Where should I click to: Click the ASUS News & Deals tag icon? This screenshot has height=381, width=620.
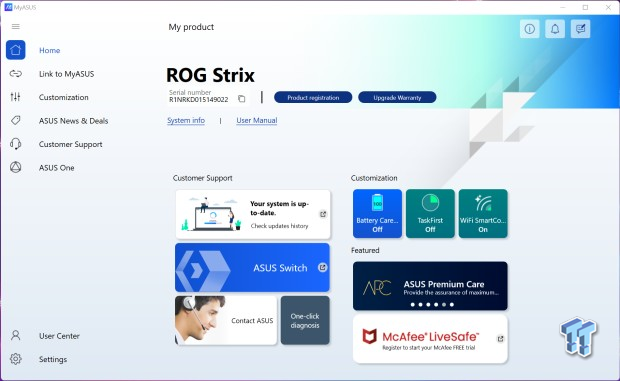pos(15,120)
